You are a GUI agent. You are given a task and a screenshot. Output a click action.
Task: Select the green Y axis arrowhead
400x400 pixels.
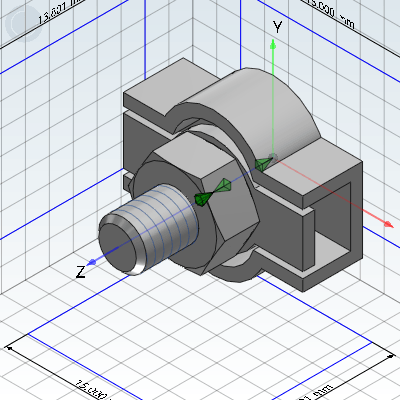[x=273, y=44]
